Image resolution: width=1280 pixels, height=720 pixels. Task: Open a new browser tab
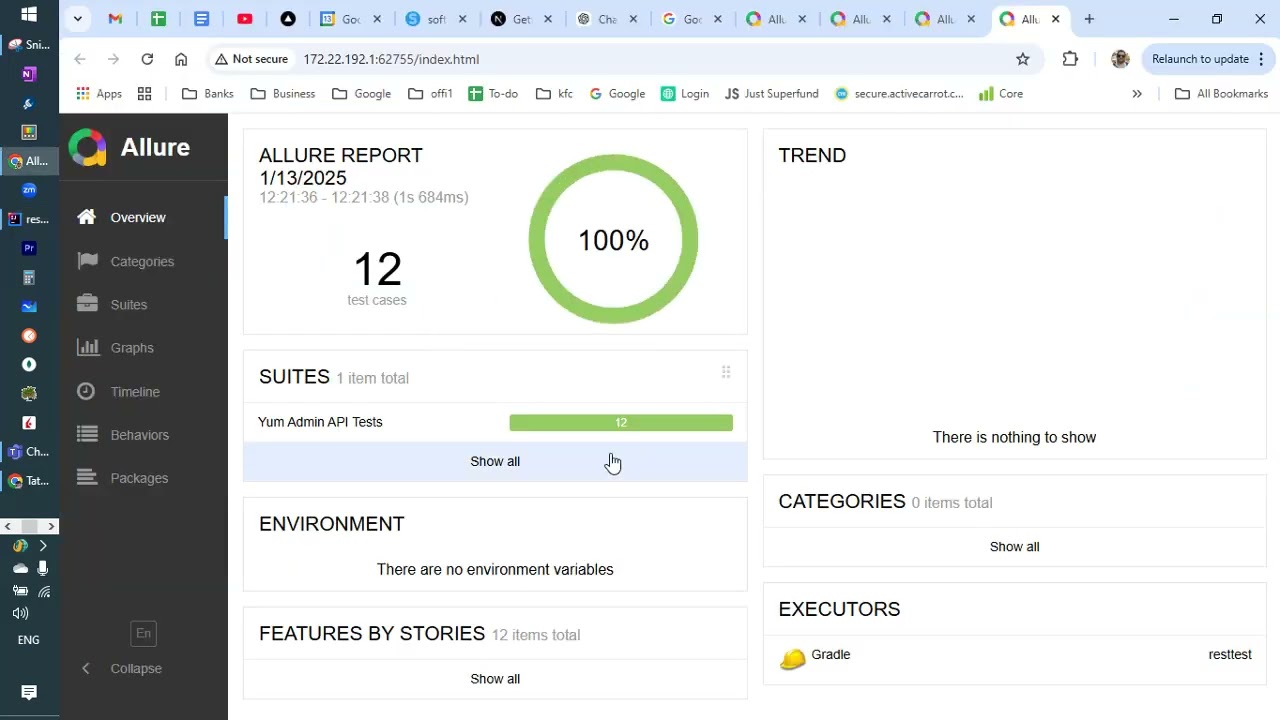point(1089,19)
